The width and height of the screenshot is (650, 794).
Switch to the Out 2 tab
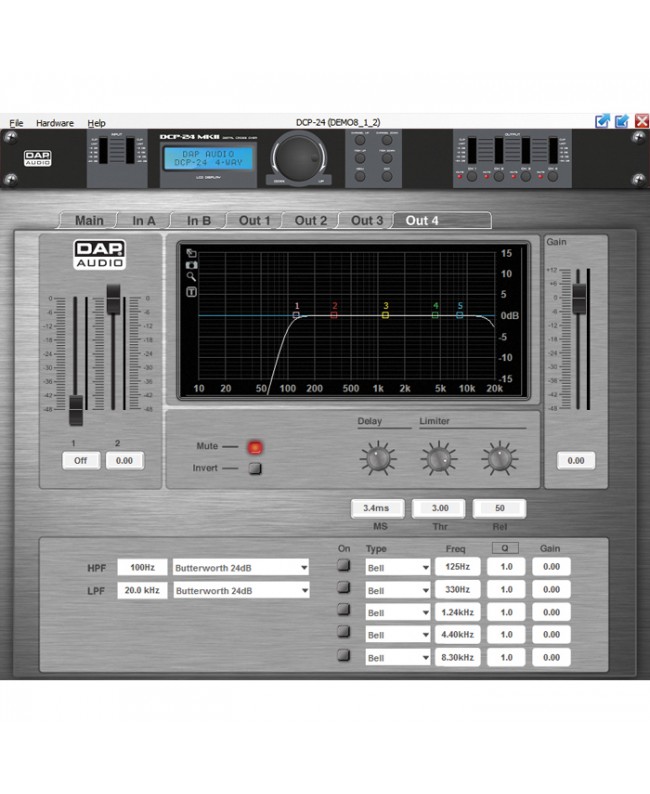coord(311,221)
